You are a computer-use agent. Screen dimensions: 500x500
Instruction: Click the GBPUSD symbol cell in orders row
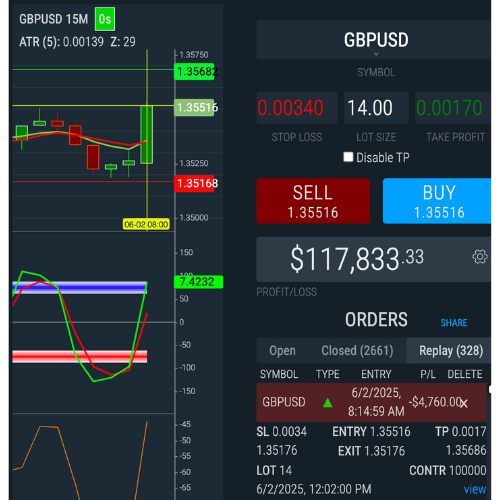click(284, 402)
